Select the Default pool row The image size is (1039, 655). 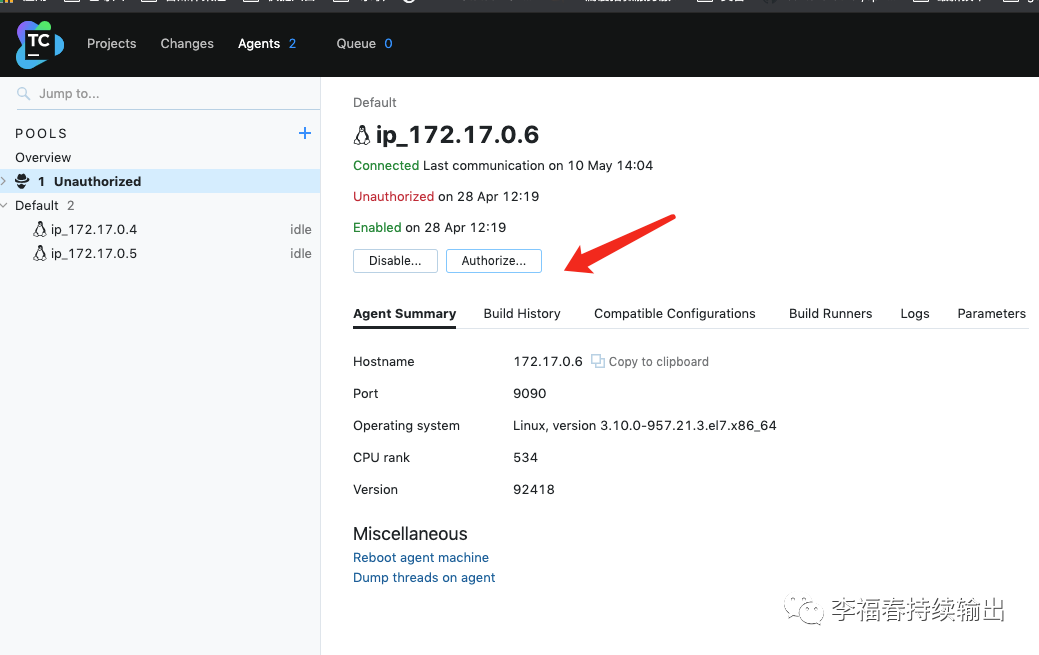coord(160,206)
